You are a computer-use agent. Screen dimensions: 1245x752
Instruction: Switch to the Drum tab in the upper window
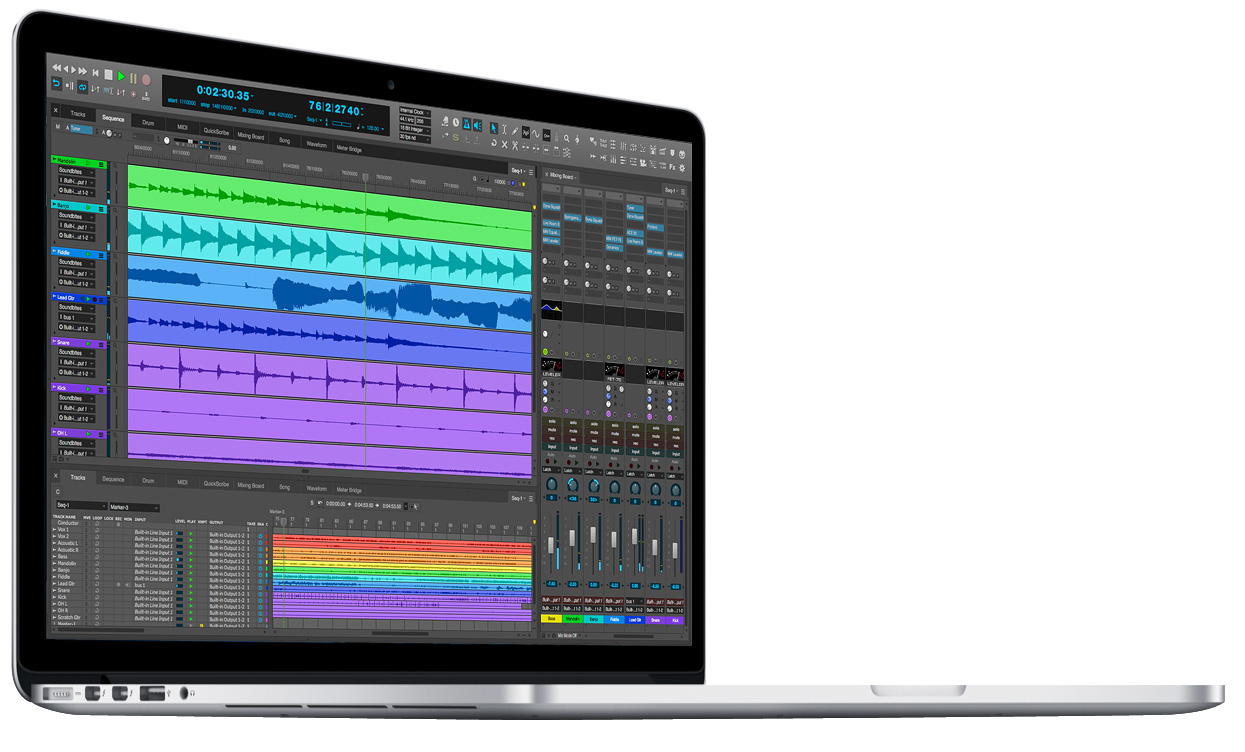(x=148, y=122)
